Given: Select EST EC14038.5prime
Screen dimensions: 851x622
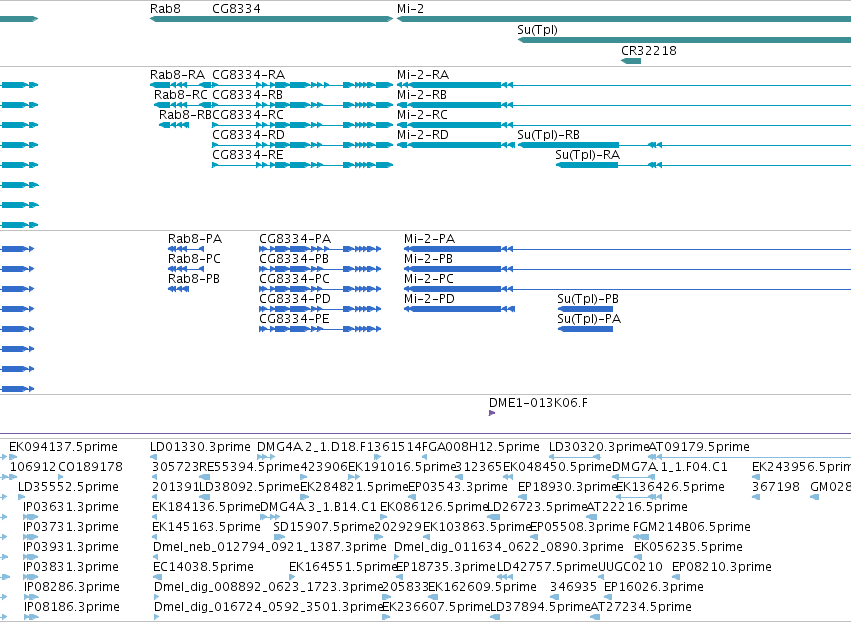Looking at the screenshot, I should [x=204, y=567].
